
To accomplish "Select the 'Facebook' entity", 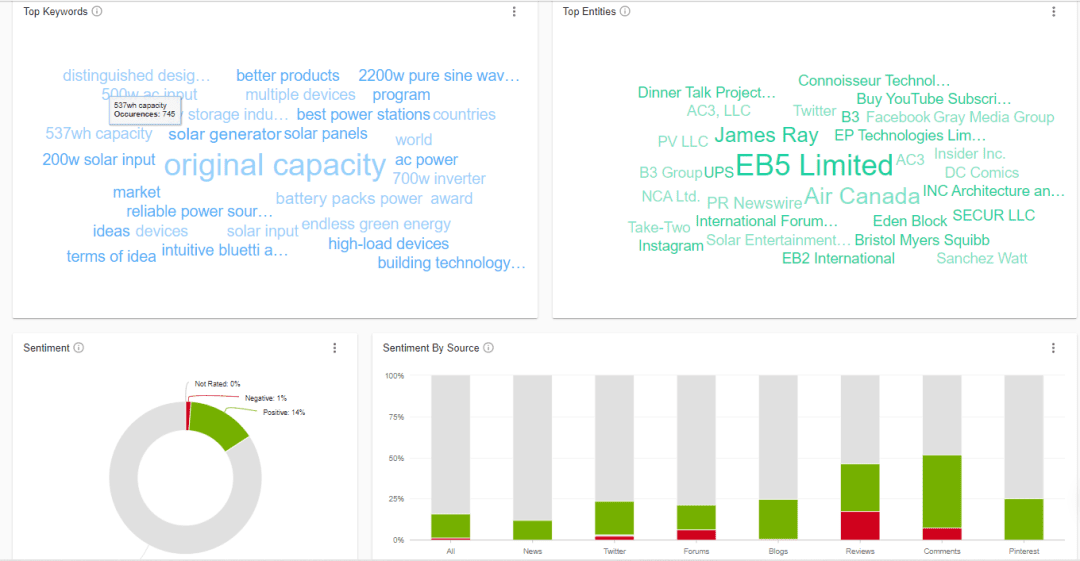I will (x=898, y=117).
